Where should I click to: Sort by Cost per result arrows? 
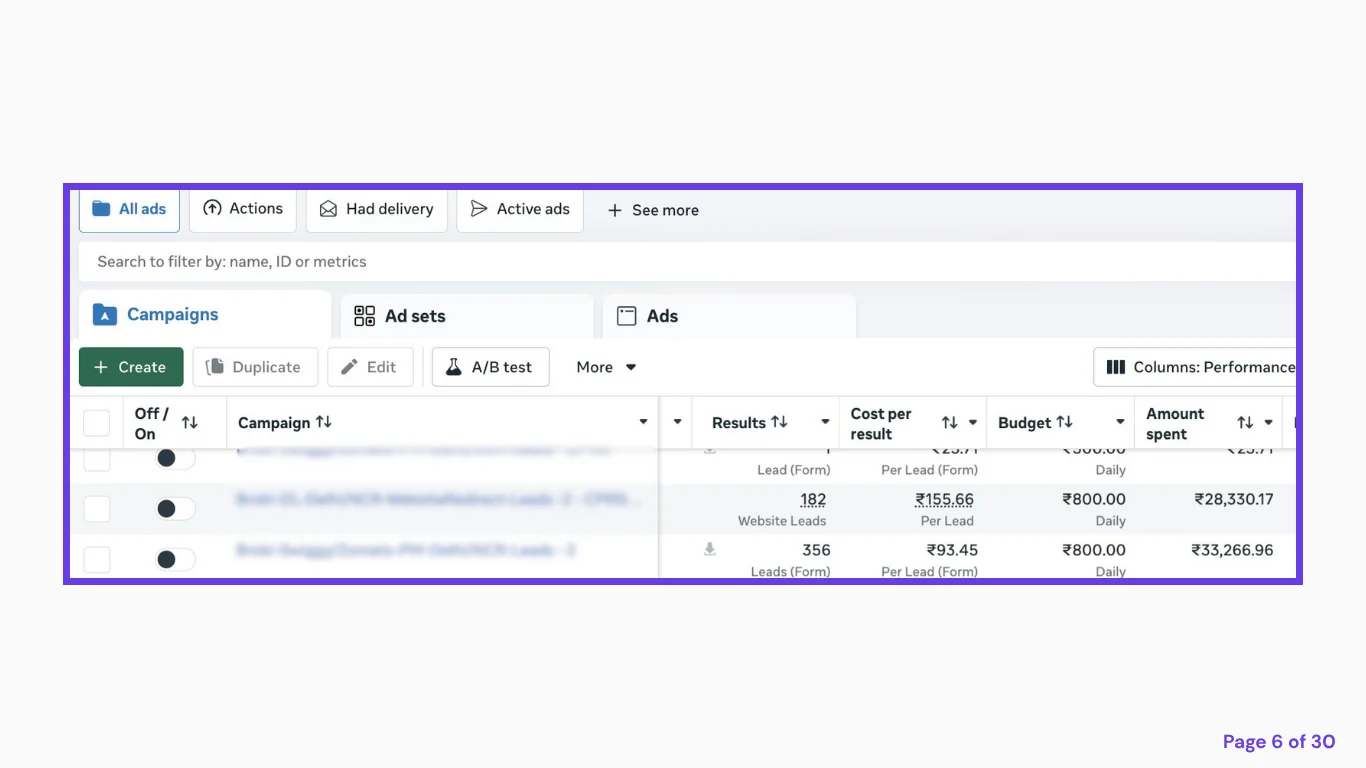(x=949, y=423)
